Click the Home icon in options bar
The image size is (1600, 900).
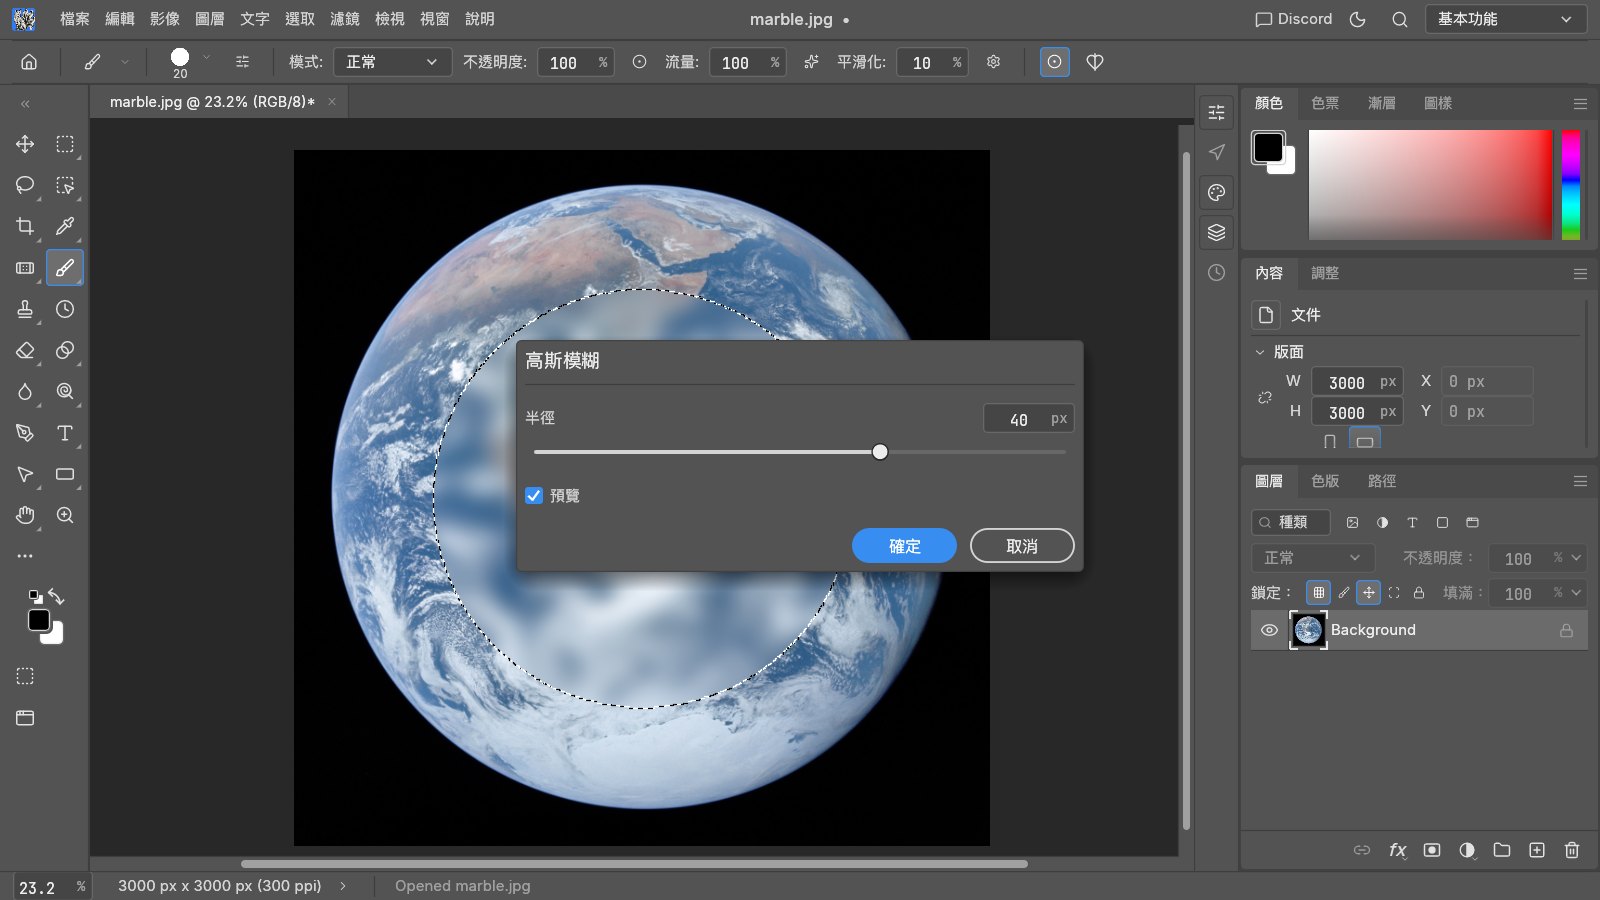29,62
